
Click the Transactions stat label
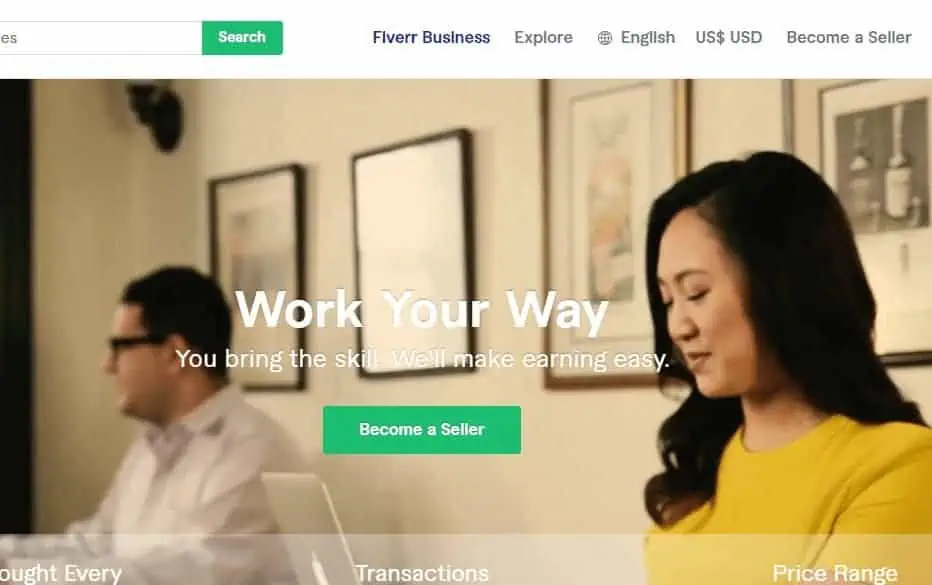click(x=421, y=573)
